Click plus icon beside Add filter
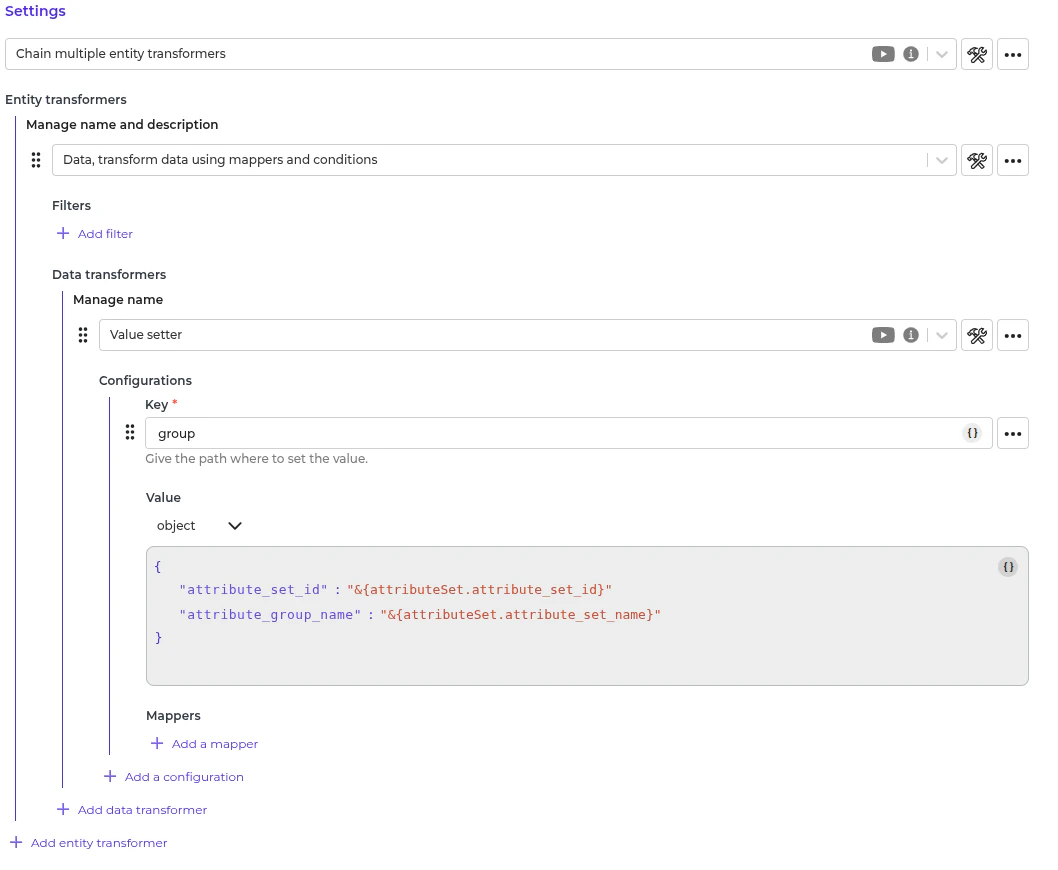 63,234
